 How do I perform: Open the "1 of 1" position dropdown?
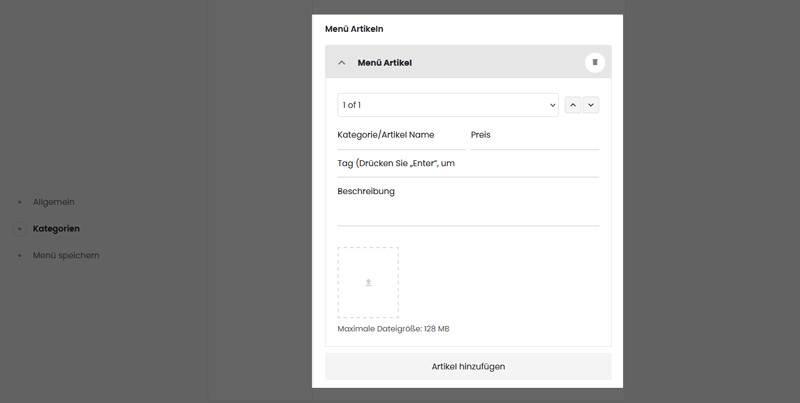click(x=448, y=105)
